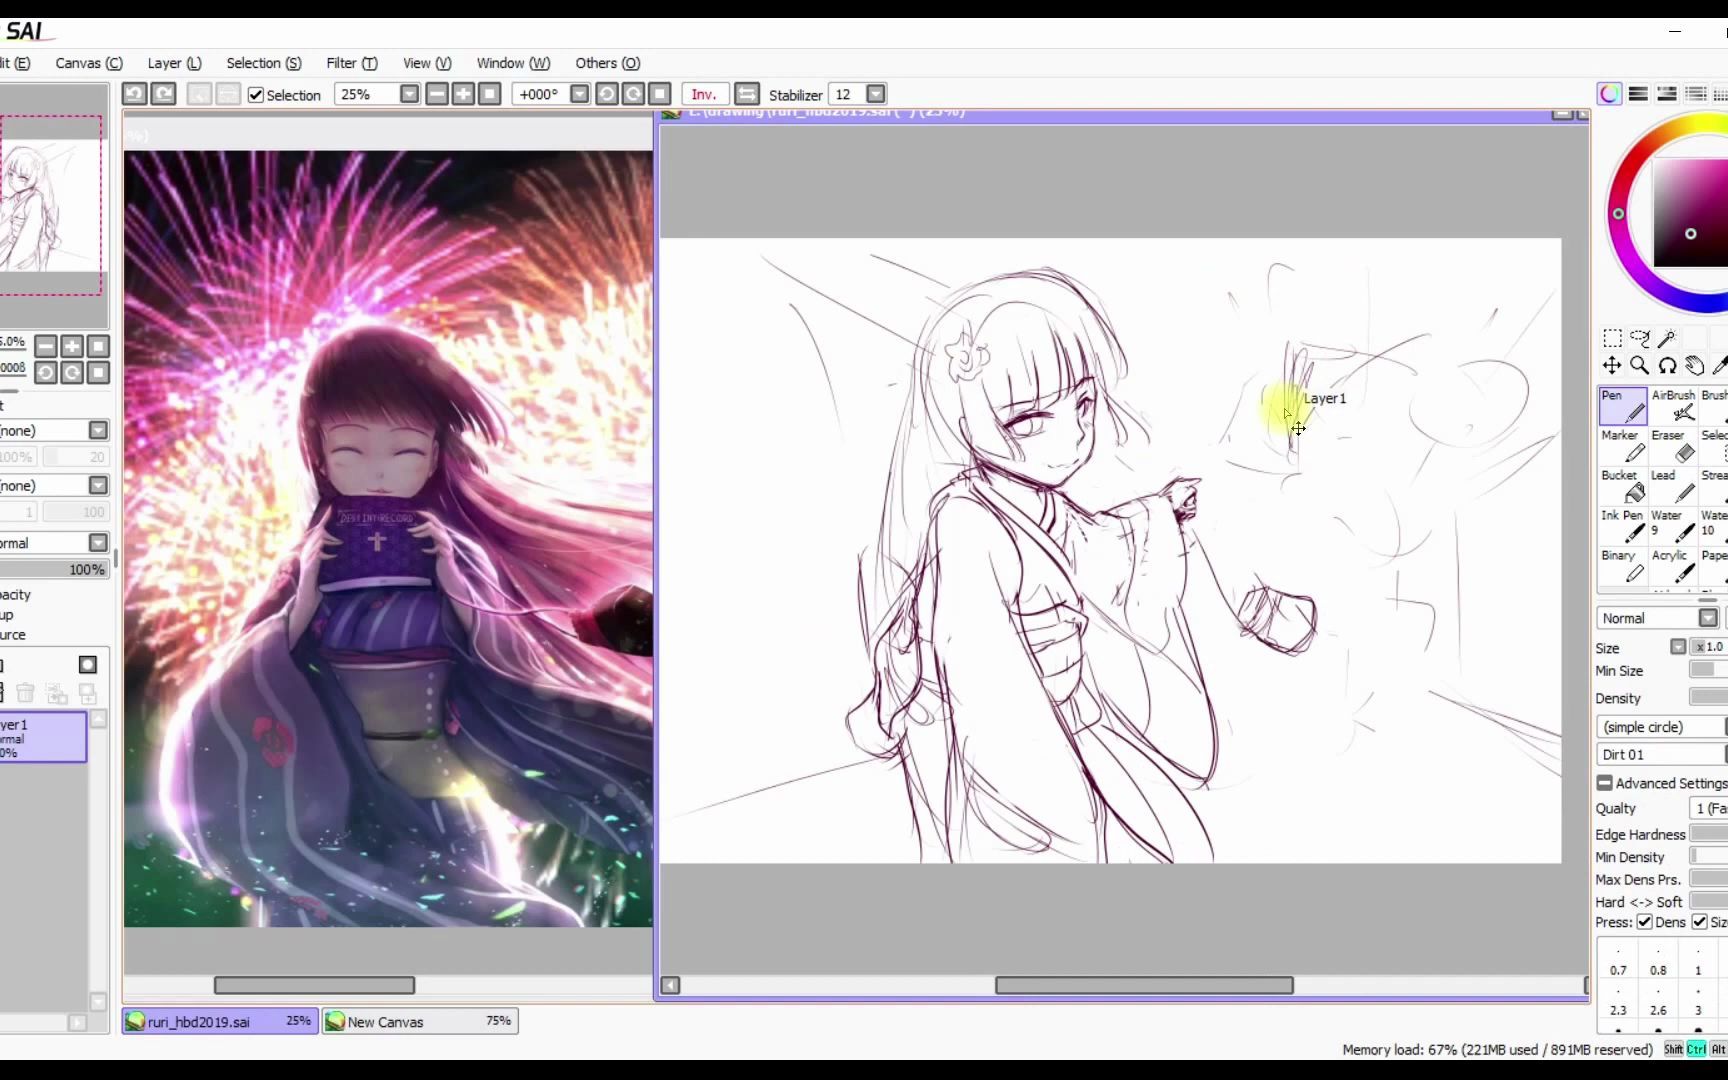Select the Layer1 entry in layer panel
This screenshot has height=1080, width=1728.
tap(43, 738)
